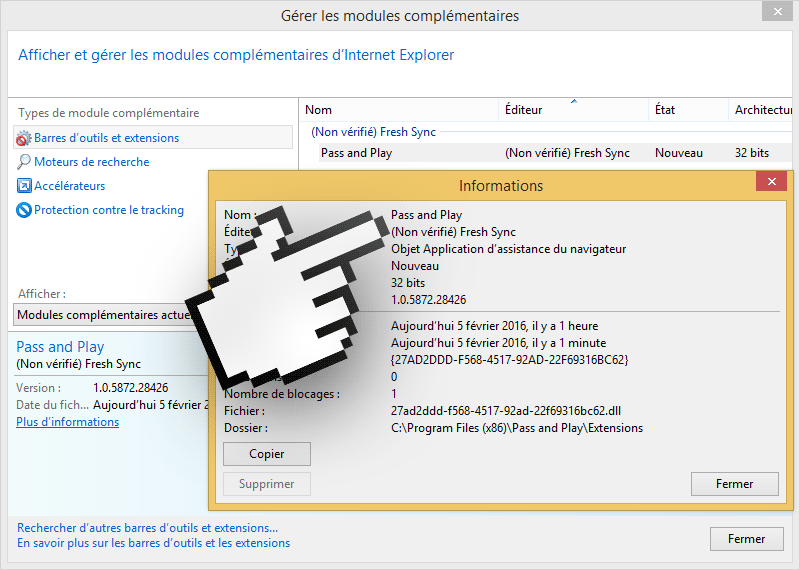Open Rechercher d'autres barres d'outils link
This screenshot has width=800, height=570.
[147, 528]
